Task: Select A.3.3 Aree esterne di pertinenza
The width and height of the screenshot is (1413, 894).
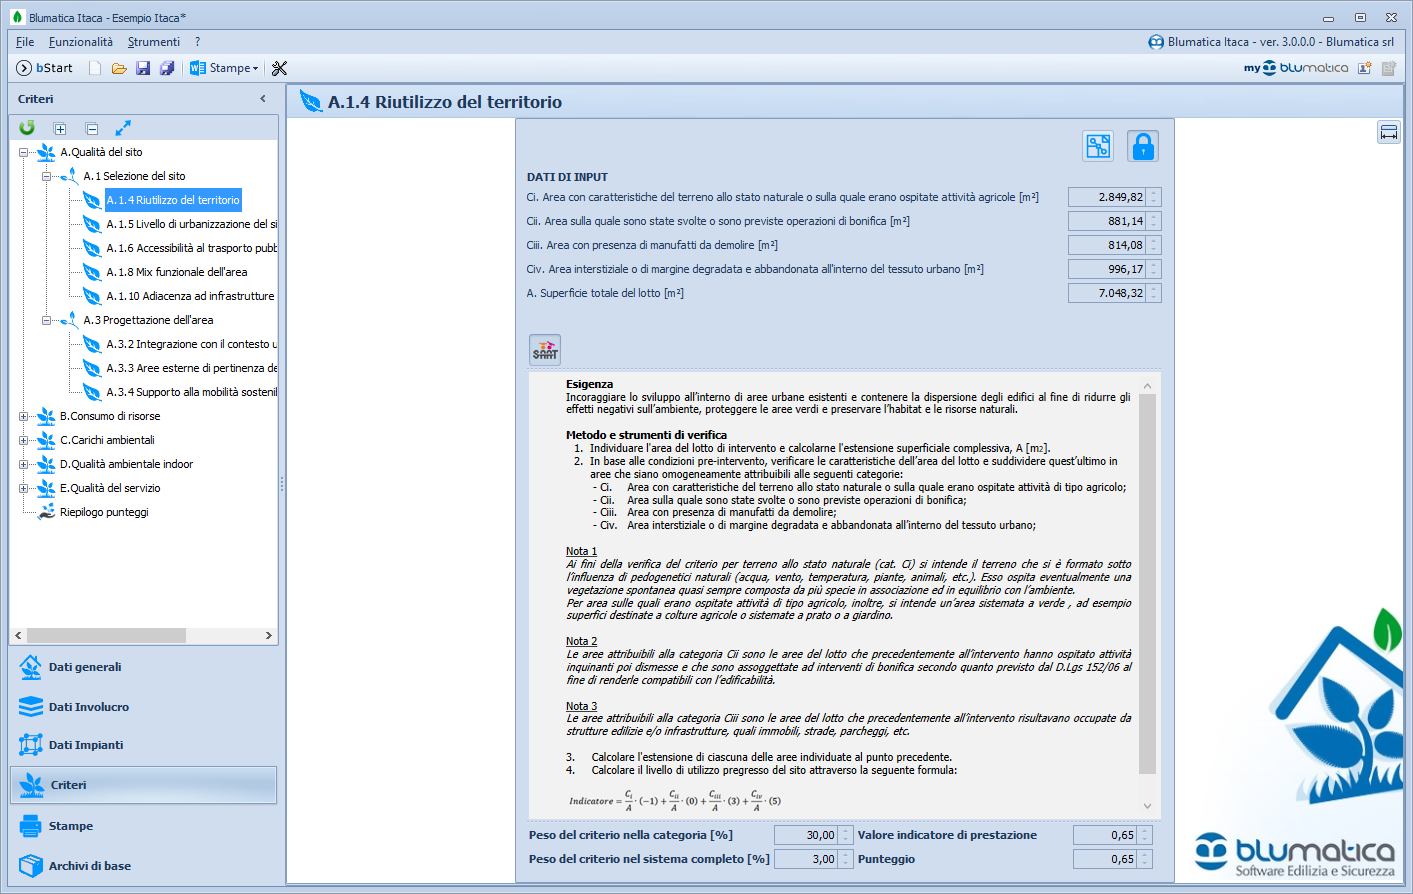Action: 192,368
